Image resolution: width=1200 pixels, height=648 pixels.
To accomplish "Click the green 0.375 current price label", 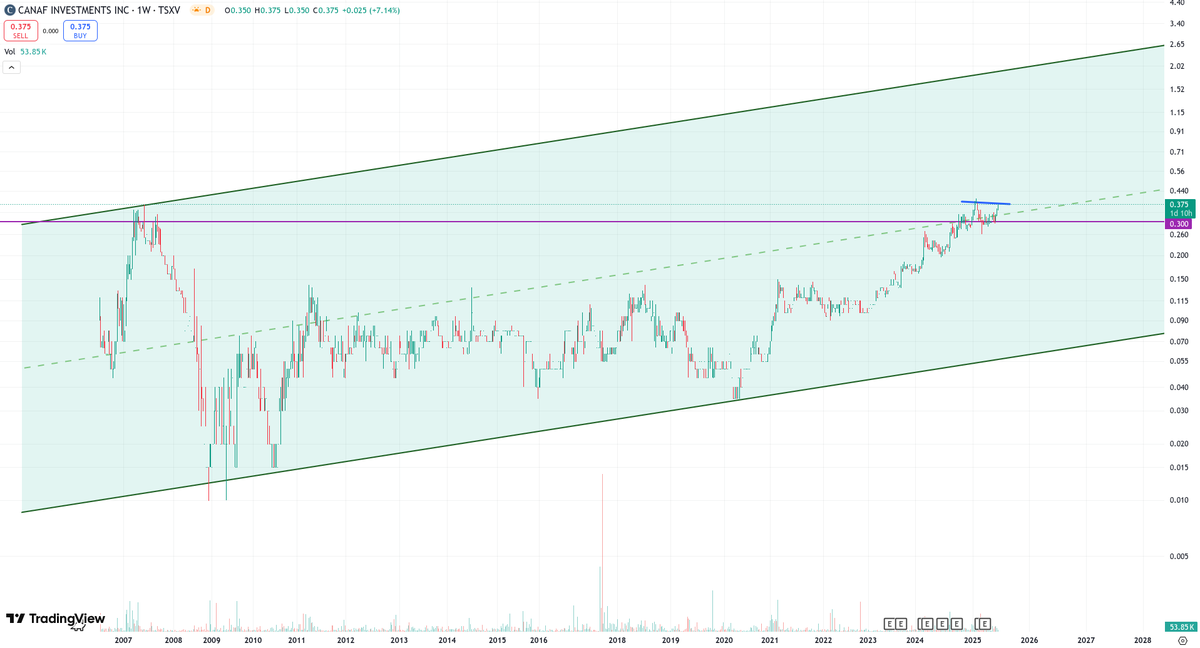I will (1178, 208).
